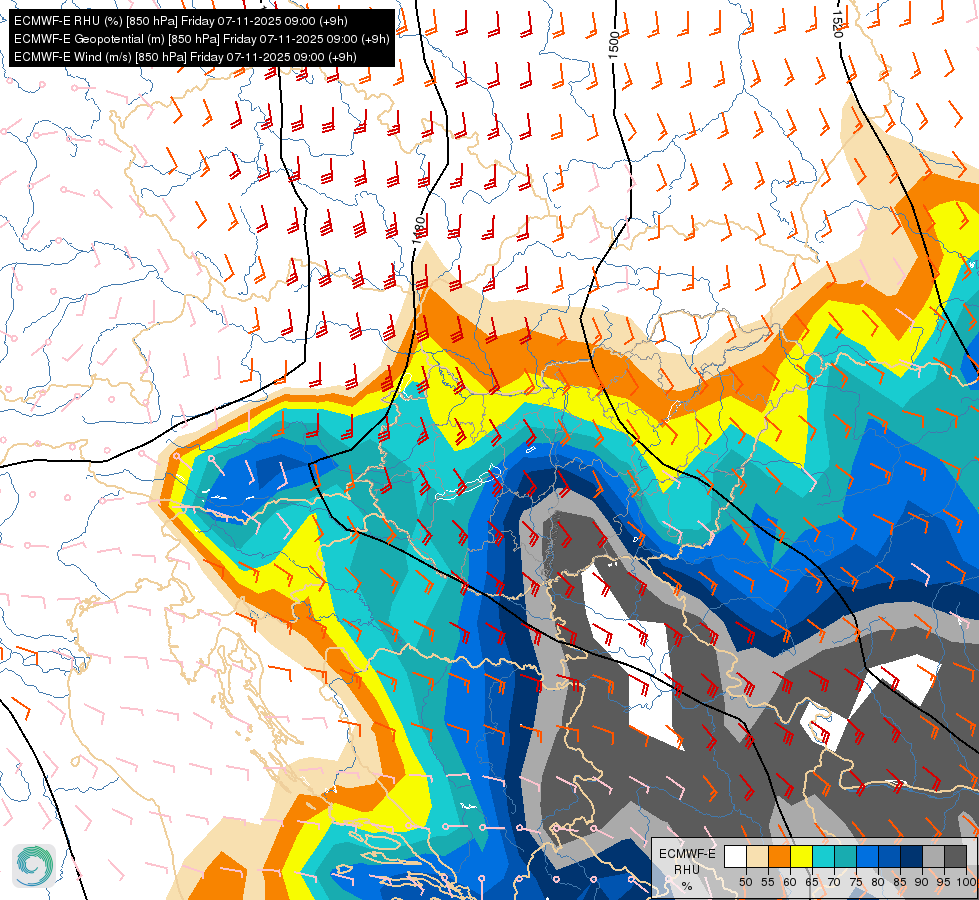The height and width of the screenshot is (900, 979).
Task: Select the bright blue 75–80% legend swatch
Action: (867, 856)
